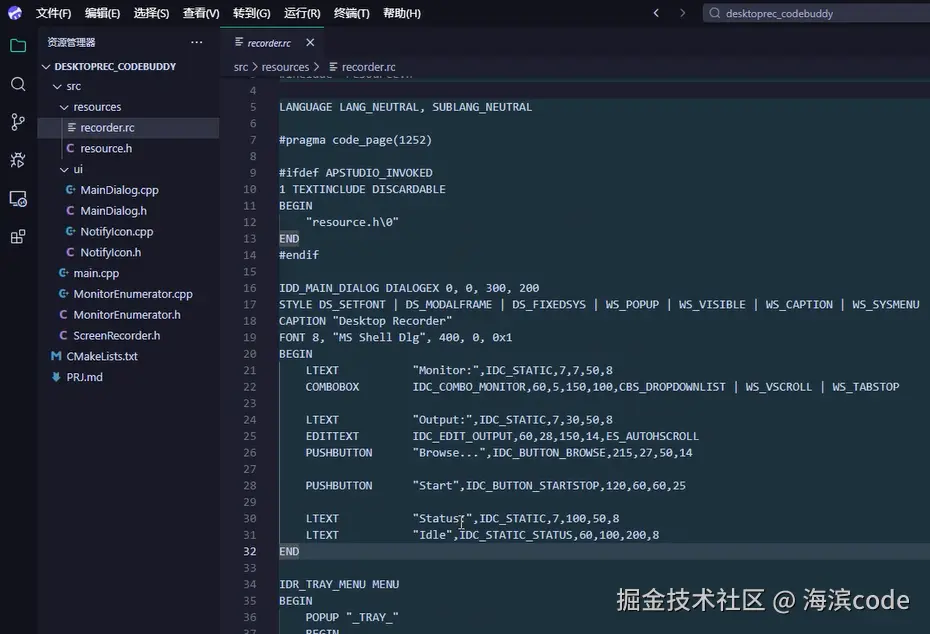Click line number 32 in gutter
The height and width of the screenshot is (634, 930).
[250, 552]
